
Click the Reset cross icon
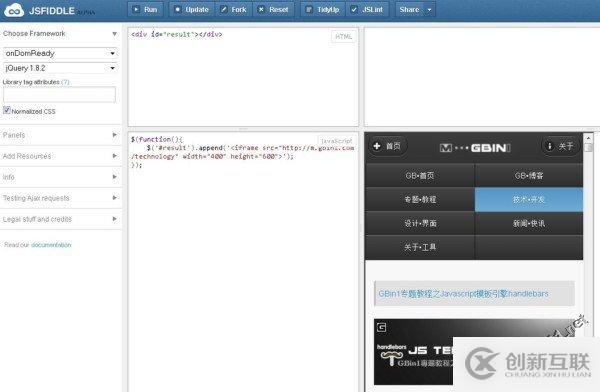pyautogui.click(x=261, y=10)
